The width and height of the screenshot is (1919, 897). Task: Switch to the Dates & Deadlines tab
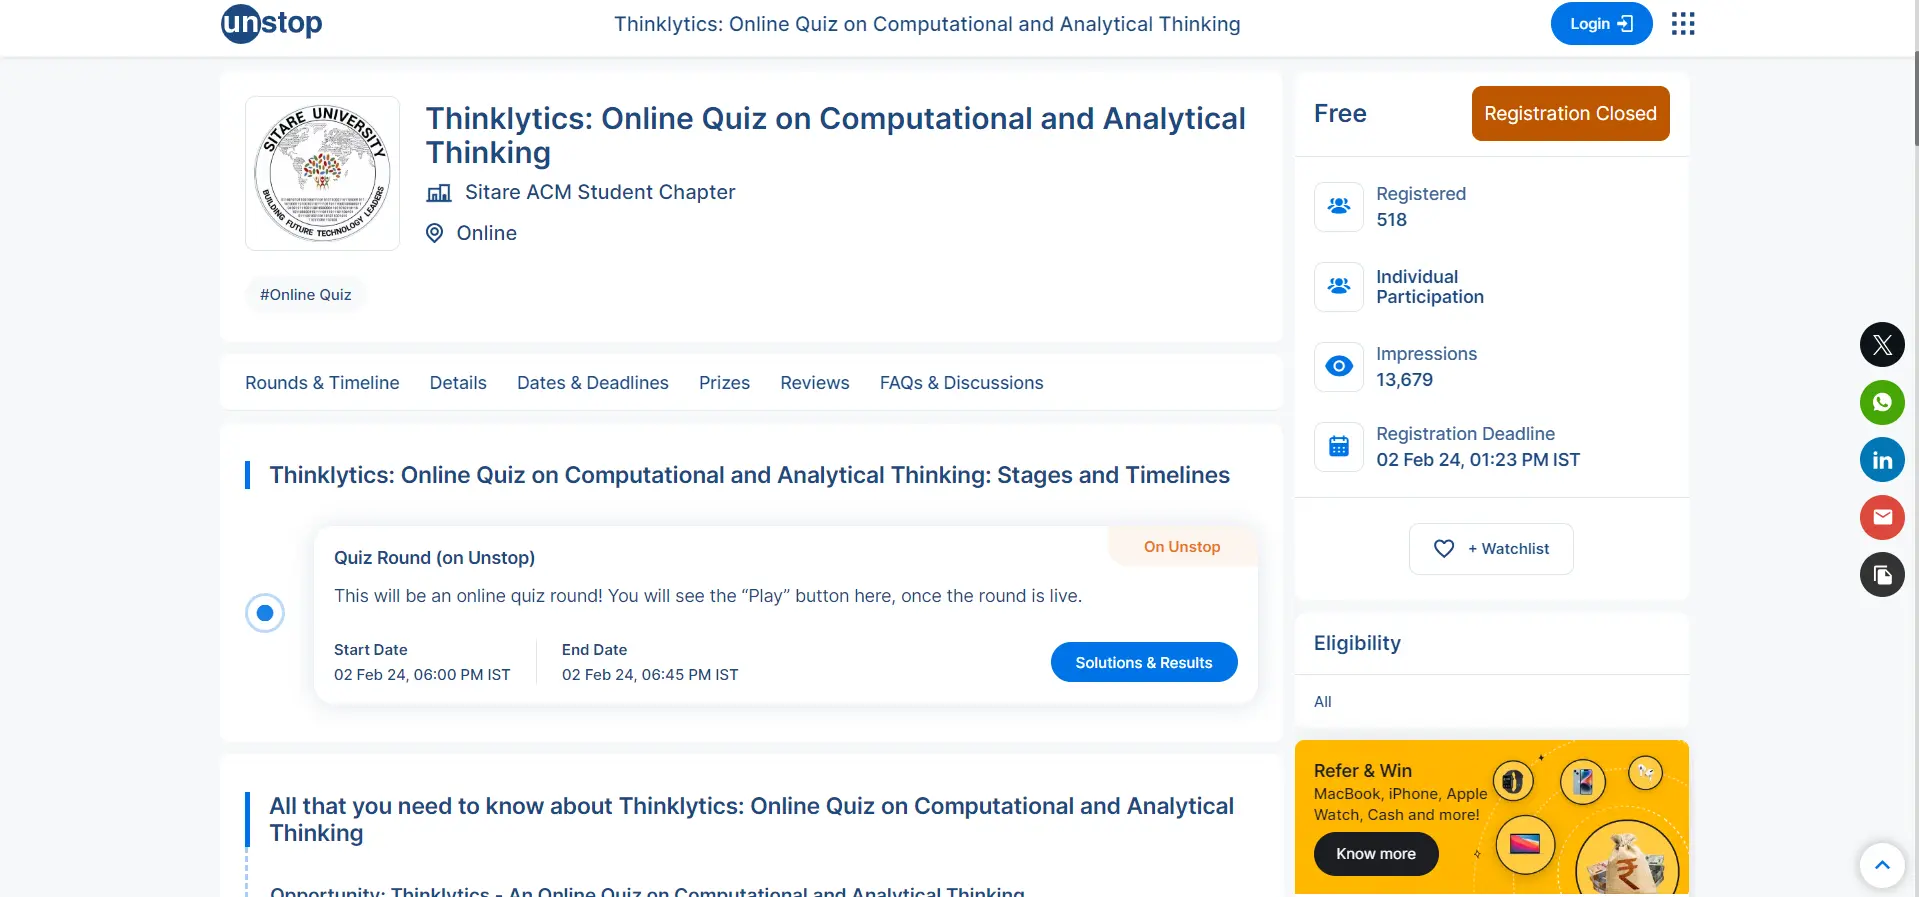tap(592, 383)
